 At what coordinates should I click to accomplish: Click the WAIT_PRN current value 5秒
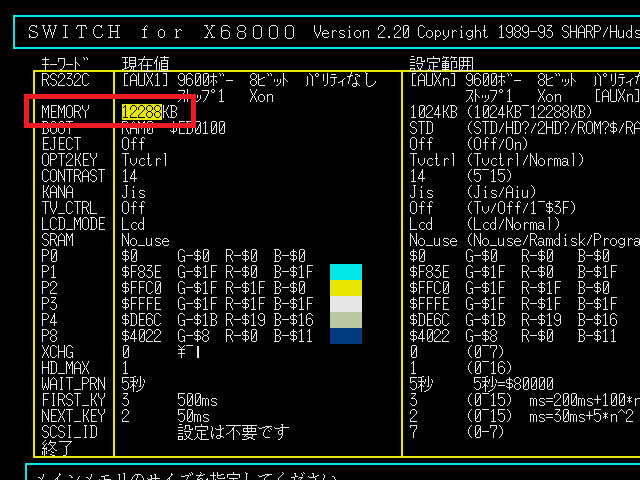click(133, 384)
